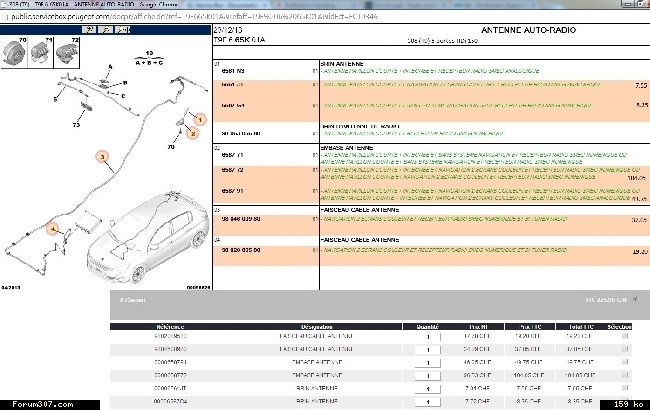Click label C in the parts diagram
This screenshot has width=650, height=410.
(x=123, y=96)
